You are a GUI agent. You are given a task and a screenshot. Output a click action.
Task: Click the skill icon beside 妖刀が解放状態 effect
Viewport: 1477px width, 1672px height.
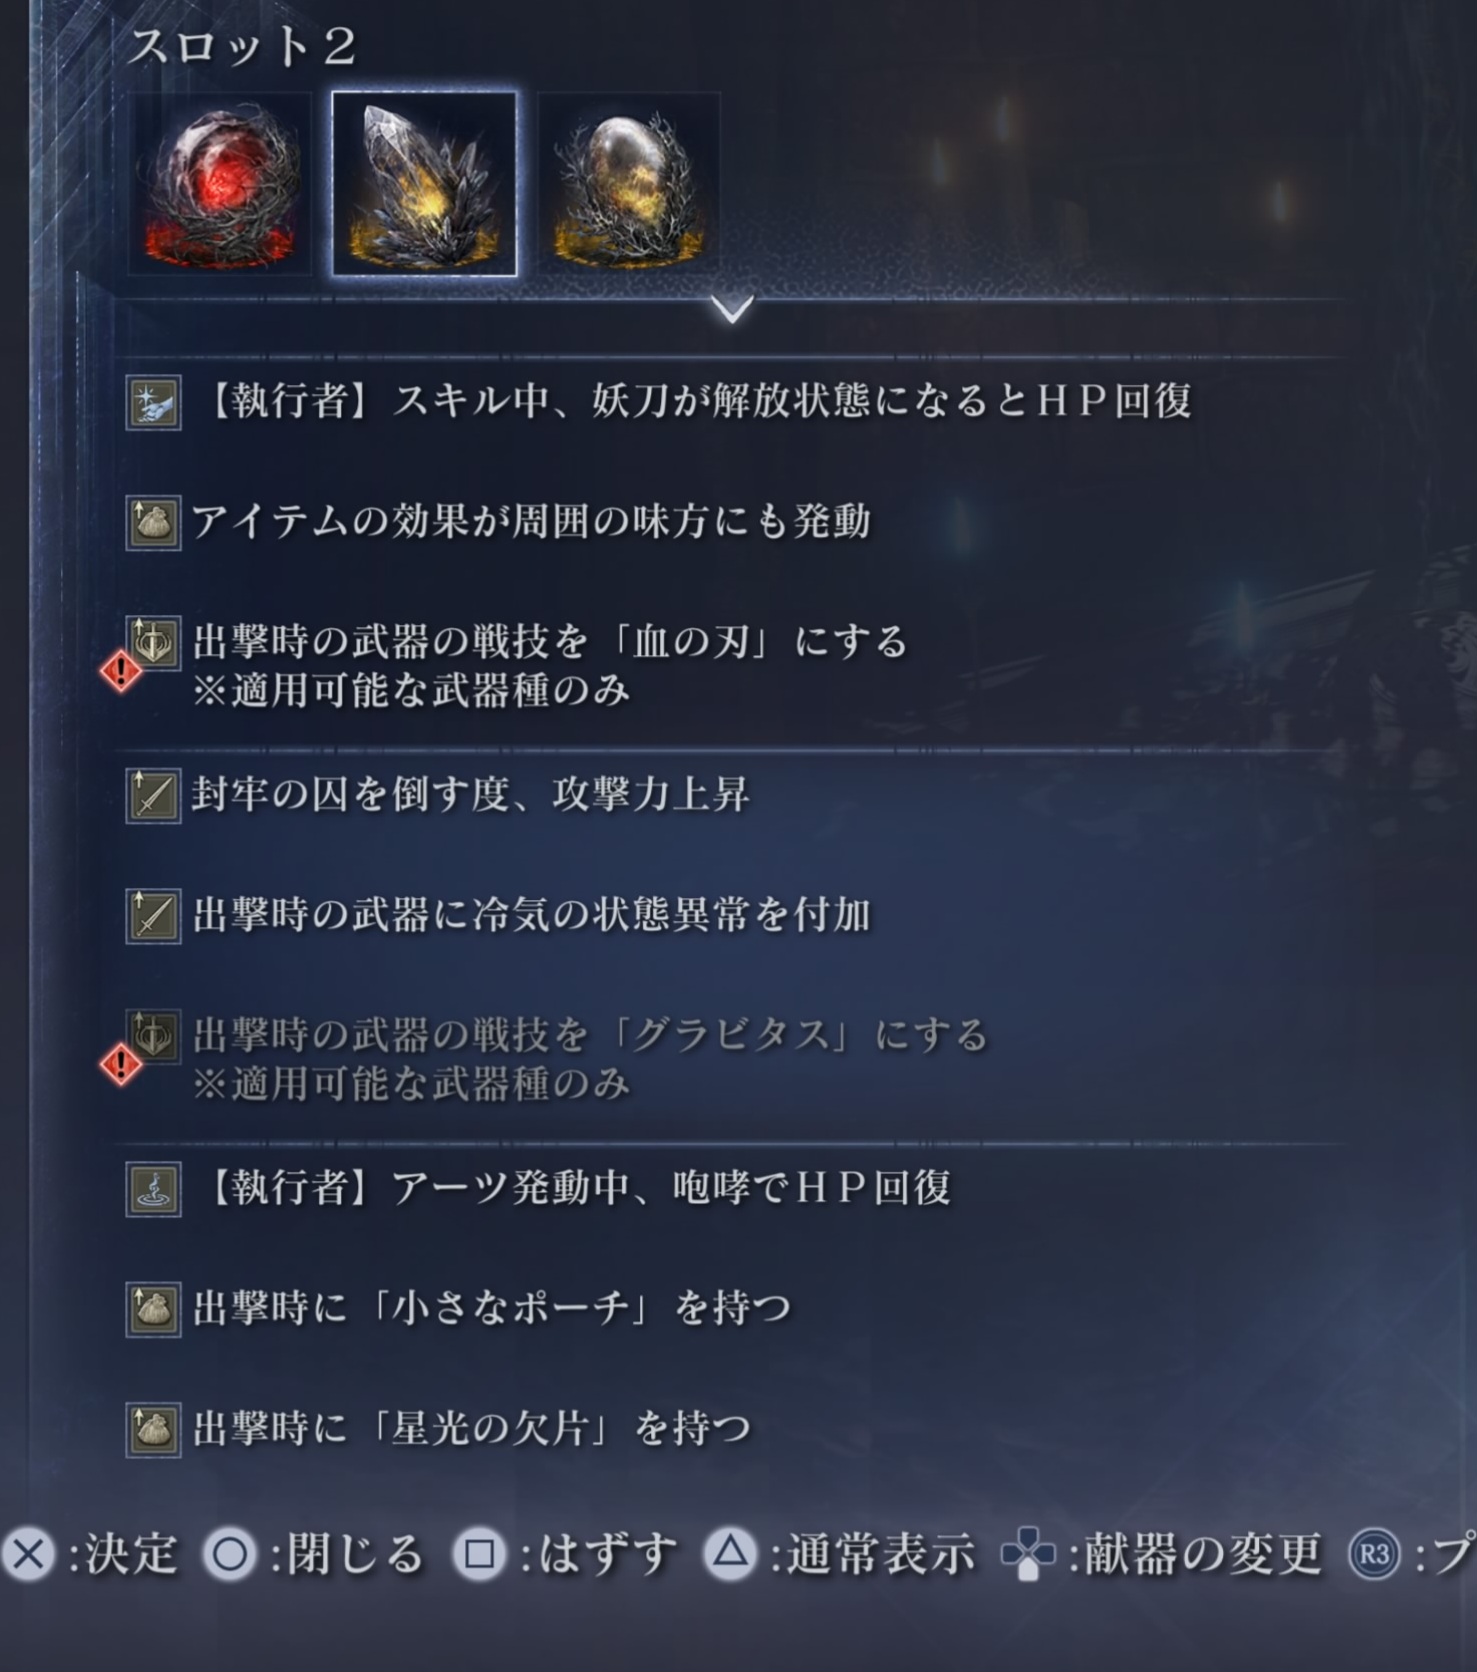click(x=153, y=402)
